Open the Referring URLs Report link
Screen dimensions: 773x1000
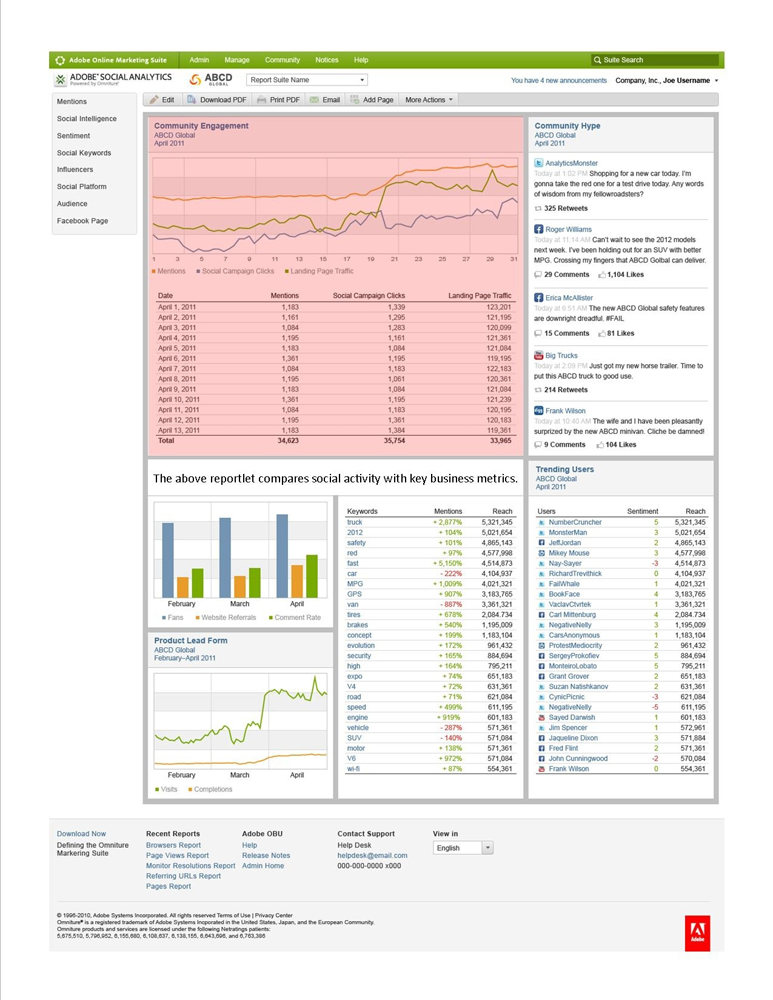click(184, 876)
